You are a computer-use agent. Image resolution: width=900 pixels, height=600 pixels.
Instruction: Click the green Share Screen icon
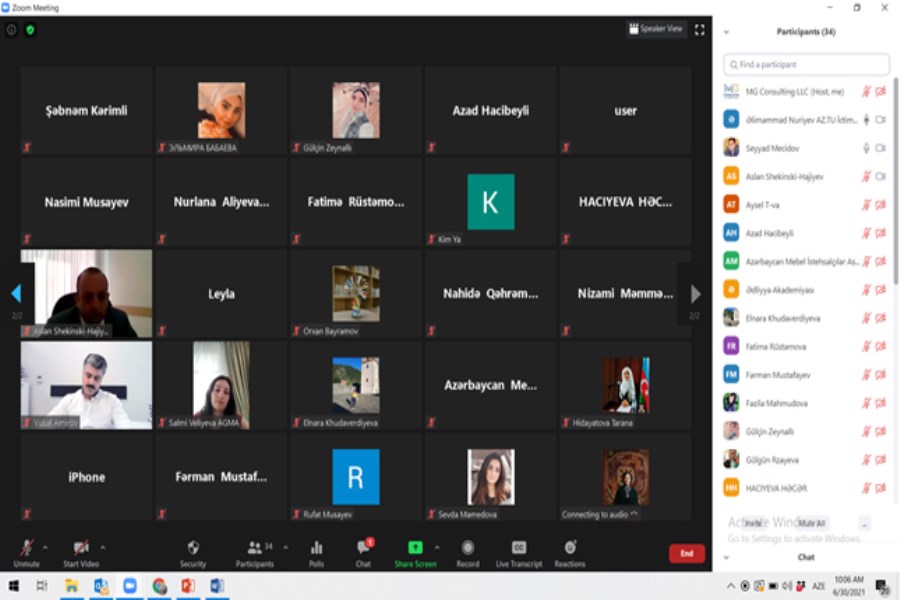point(415,547)
